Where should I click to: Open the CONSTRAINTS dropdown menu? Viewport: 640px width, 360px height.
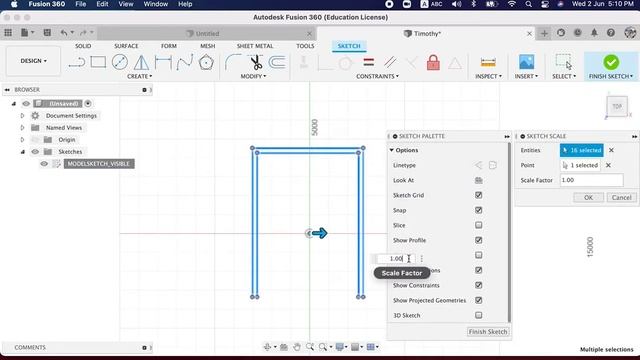377,76
